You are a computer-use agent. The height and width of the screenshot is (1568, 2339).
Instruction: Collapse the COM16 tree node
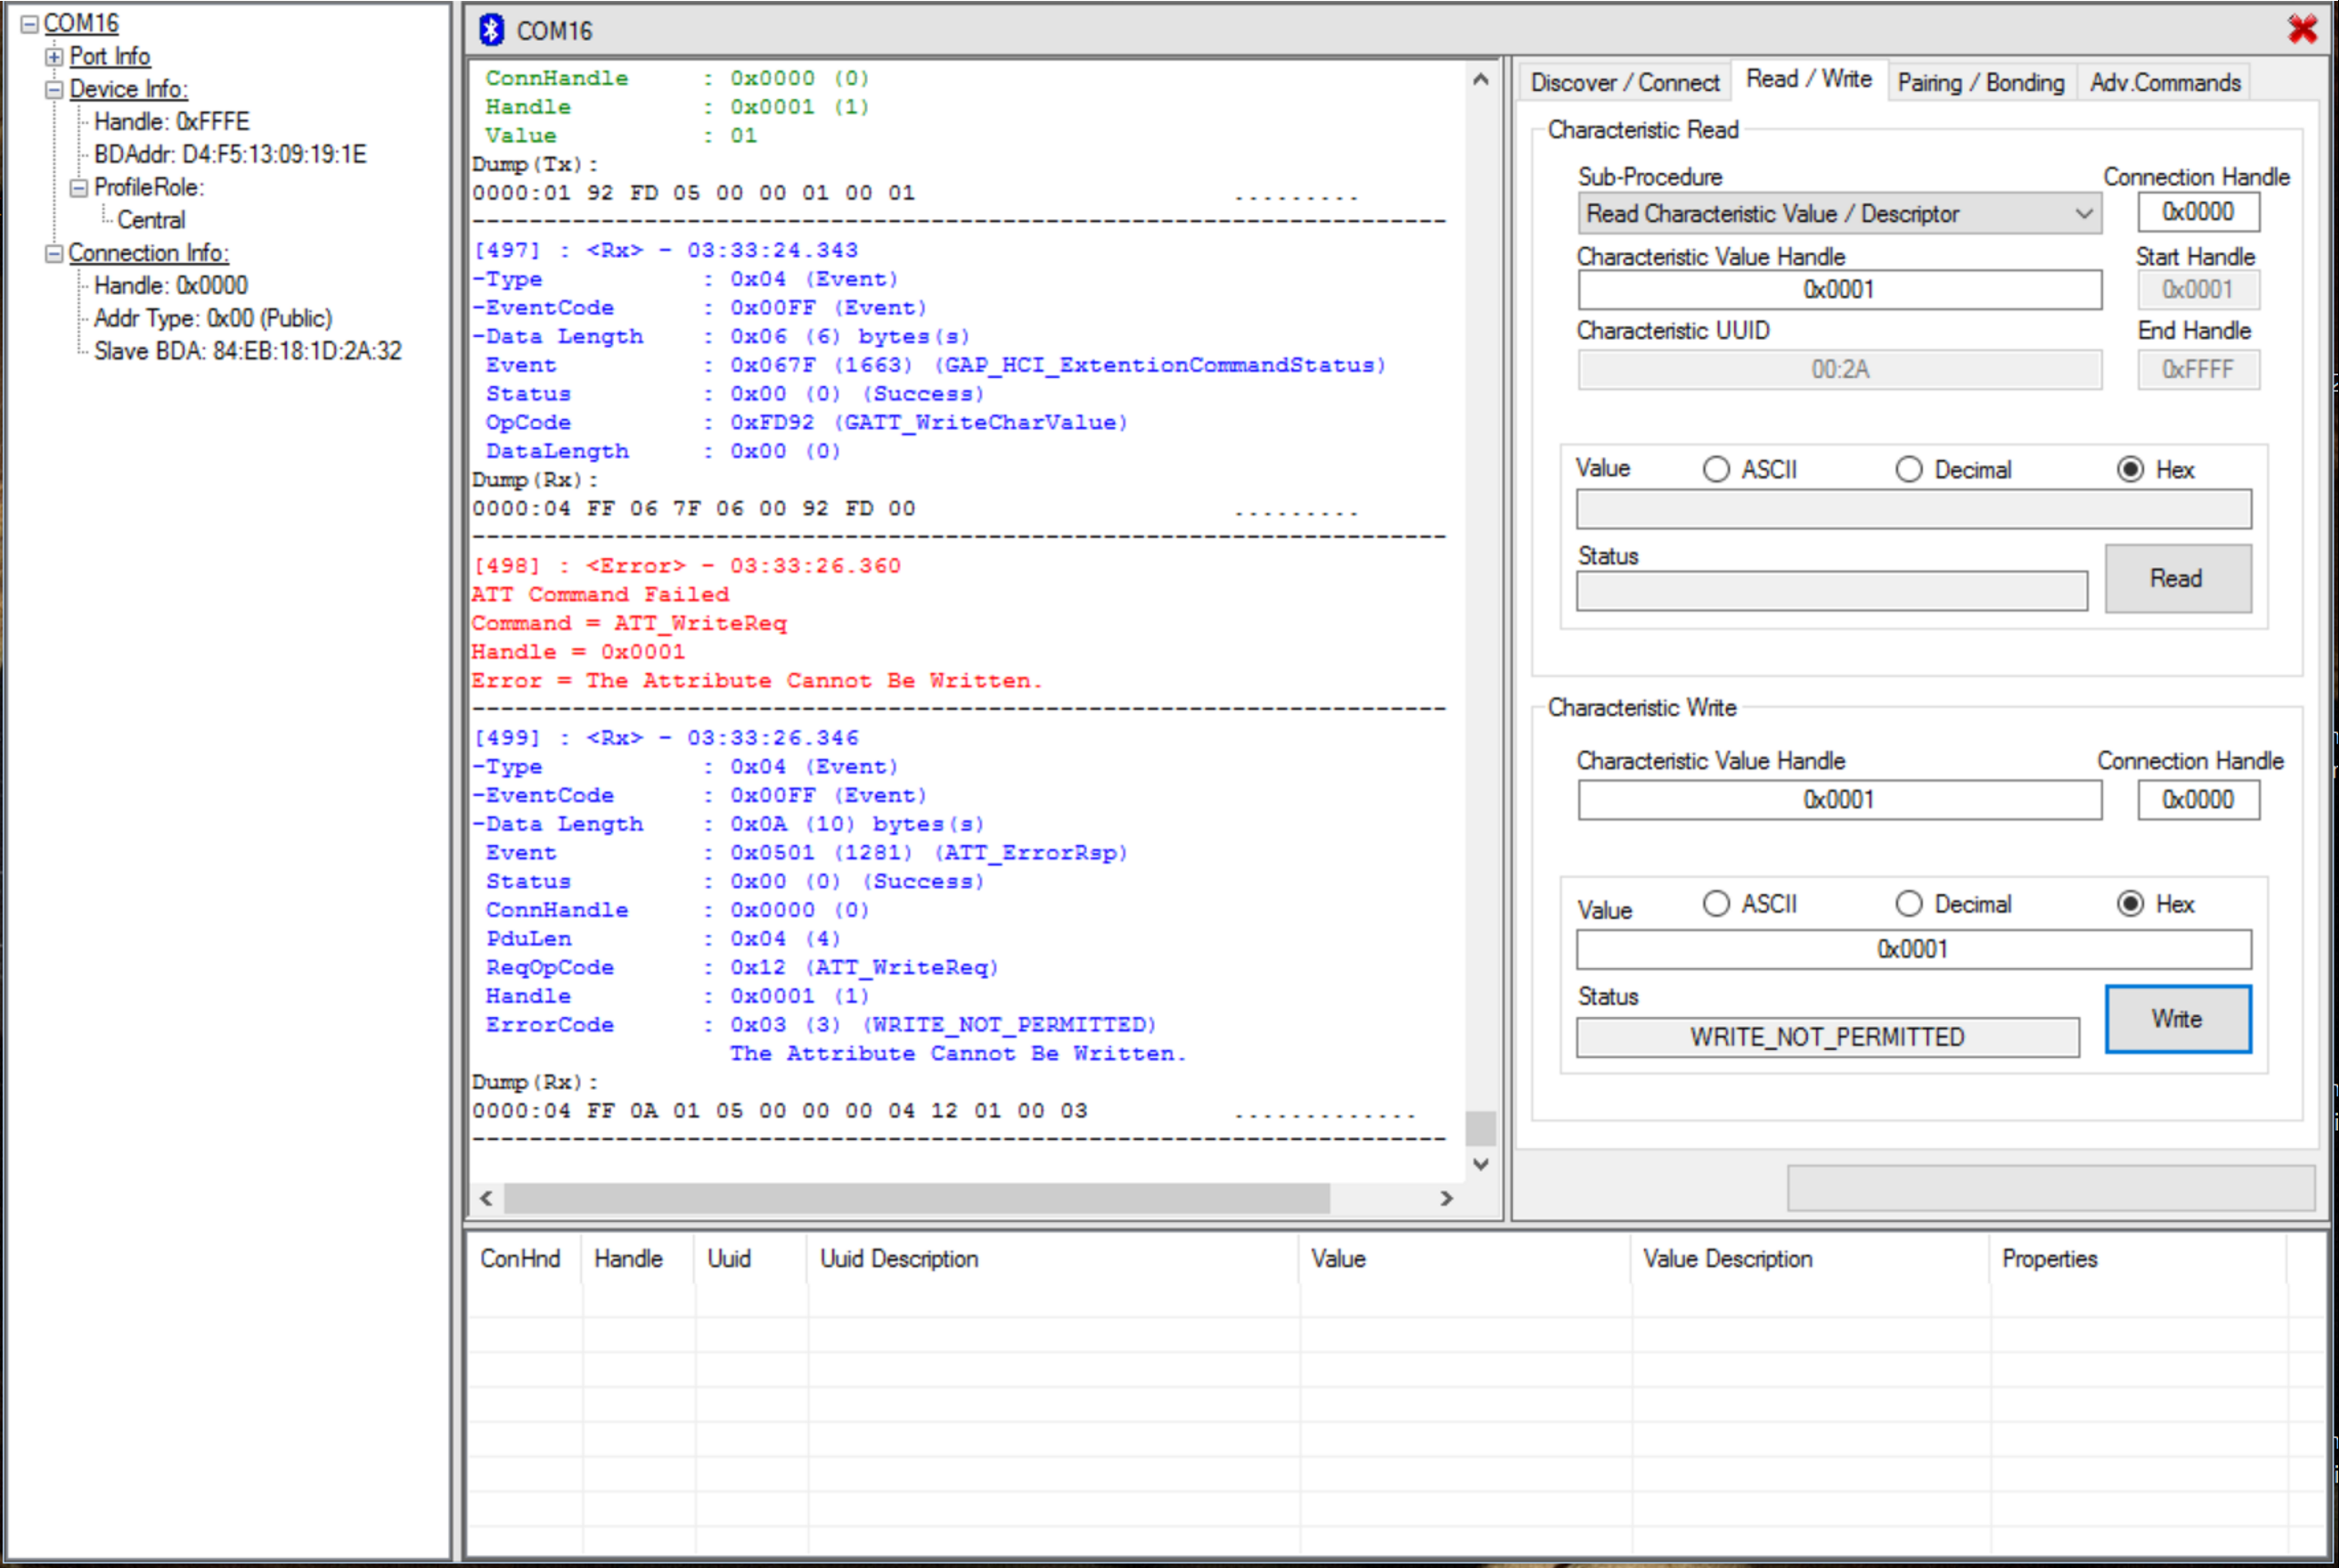point(29,23)
